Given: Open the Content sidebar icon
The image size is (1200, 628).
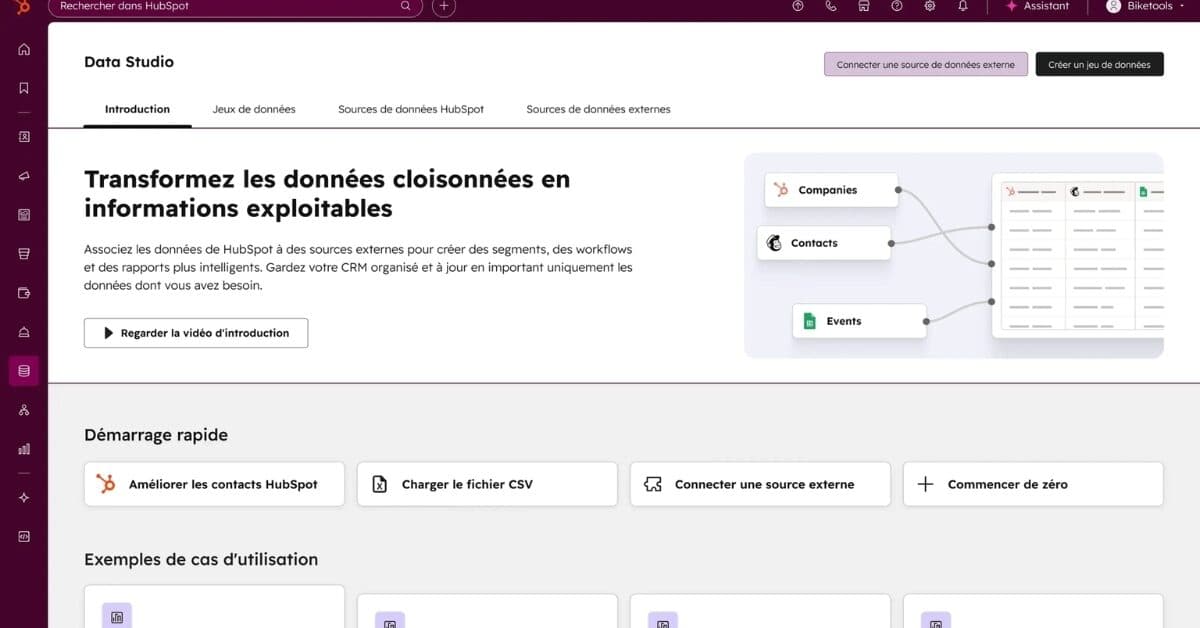Looking at the screenshot, I should point(24,215).
